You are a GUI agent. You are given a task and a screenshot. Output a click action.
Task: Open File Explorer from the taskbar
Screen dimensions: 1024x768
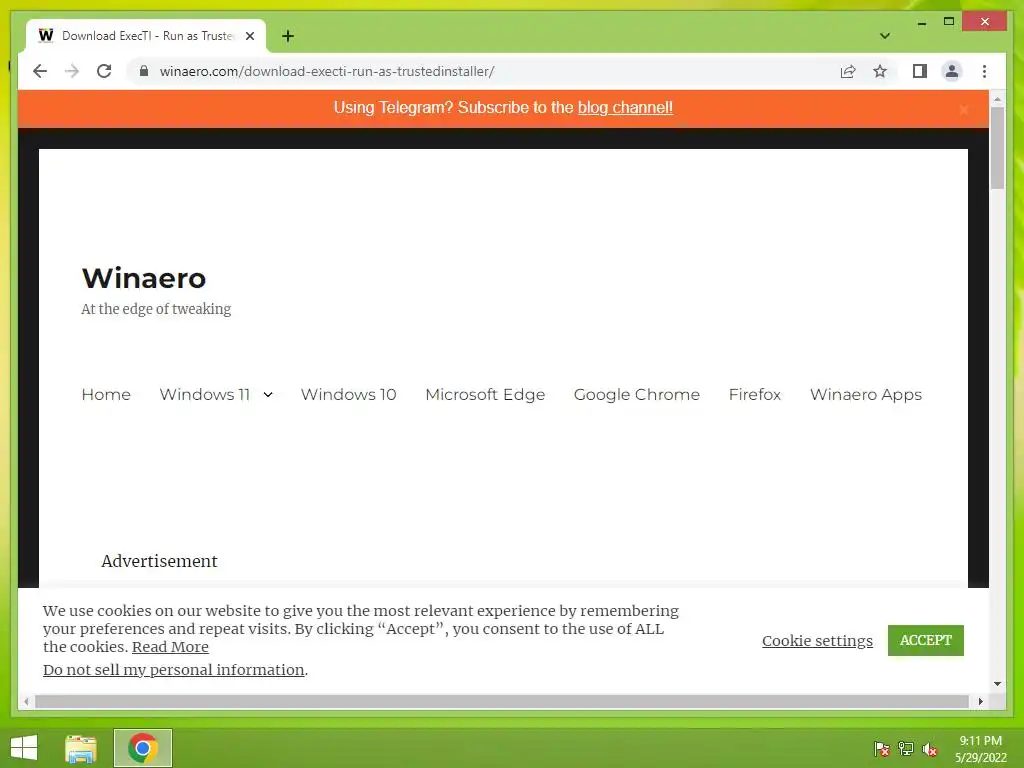coord(81,748)
